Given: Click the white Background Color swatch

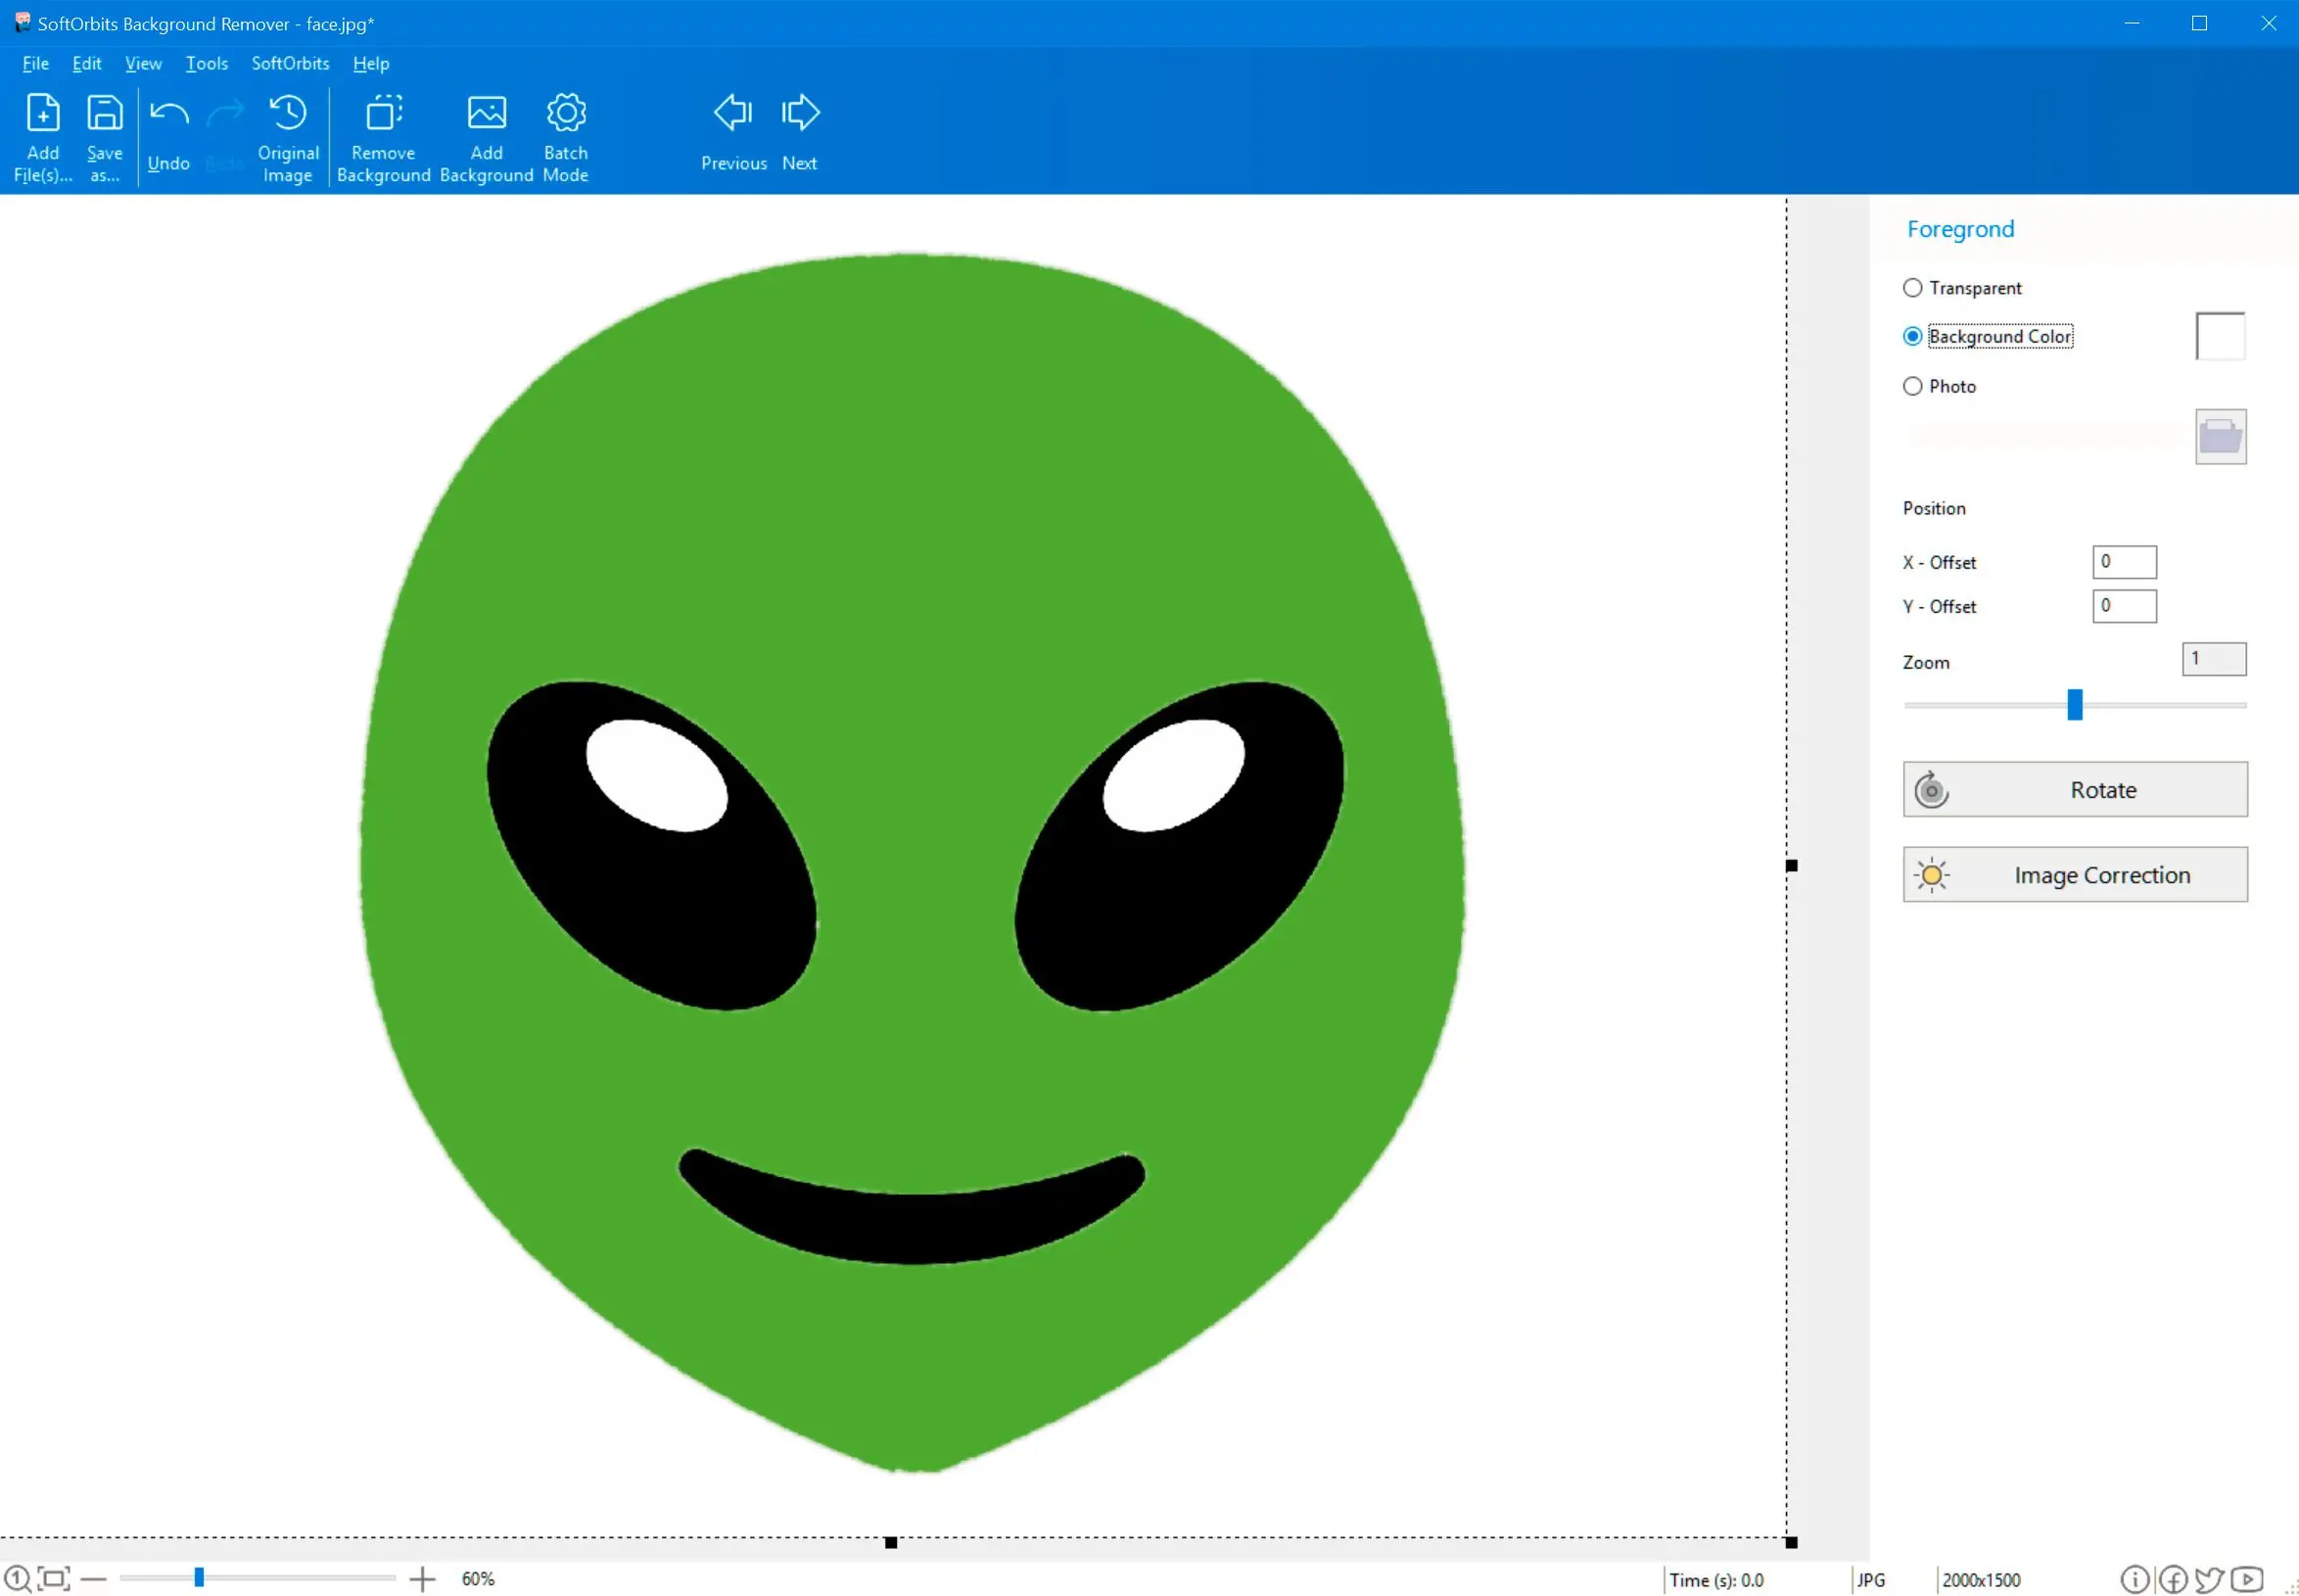Looking at the screenshot, I should 2221,335.
